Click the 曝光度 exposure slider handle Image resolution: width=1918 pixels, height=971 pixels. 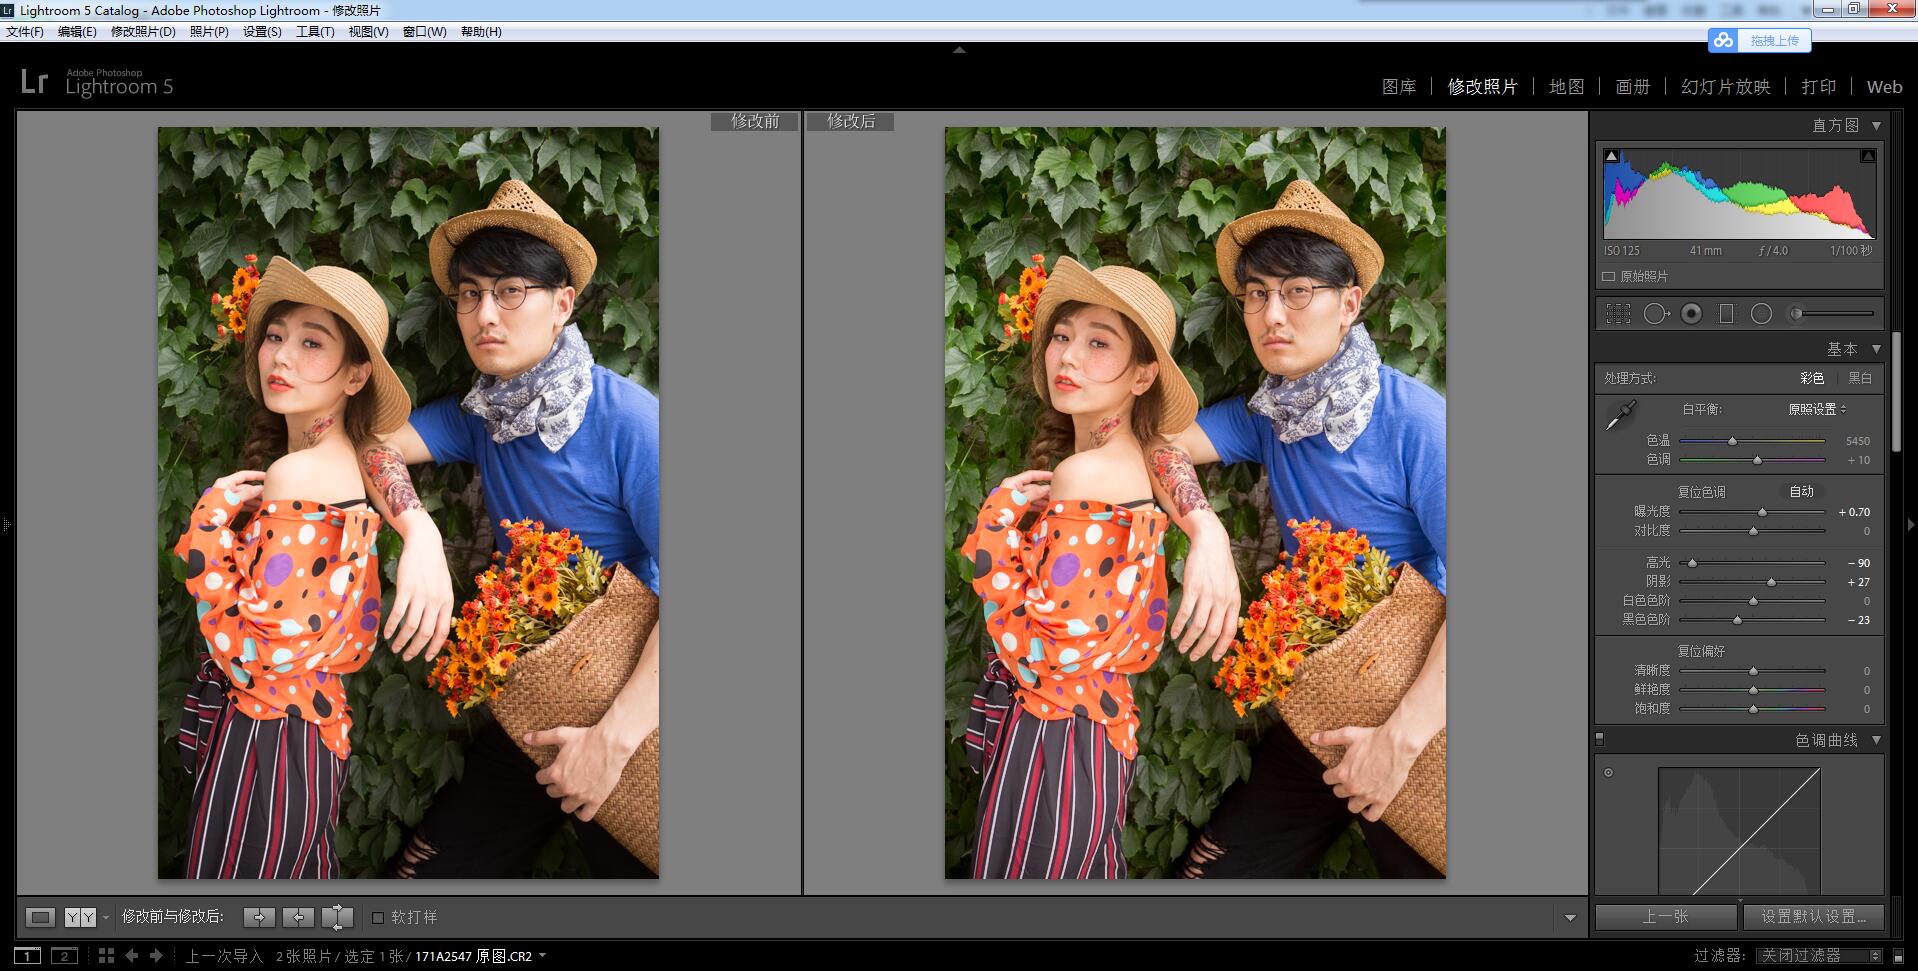coord(1762,512)
